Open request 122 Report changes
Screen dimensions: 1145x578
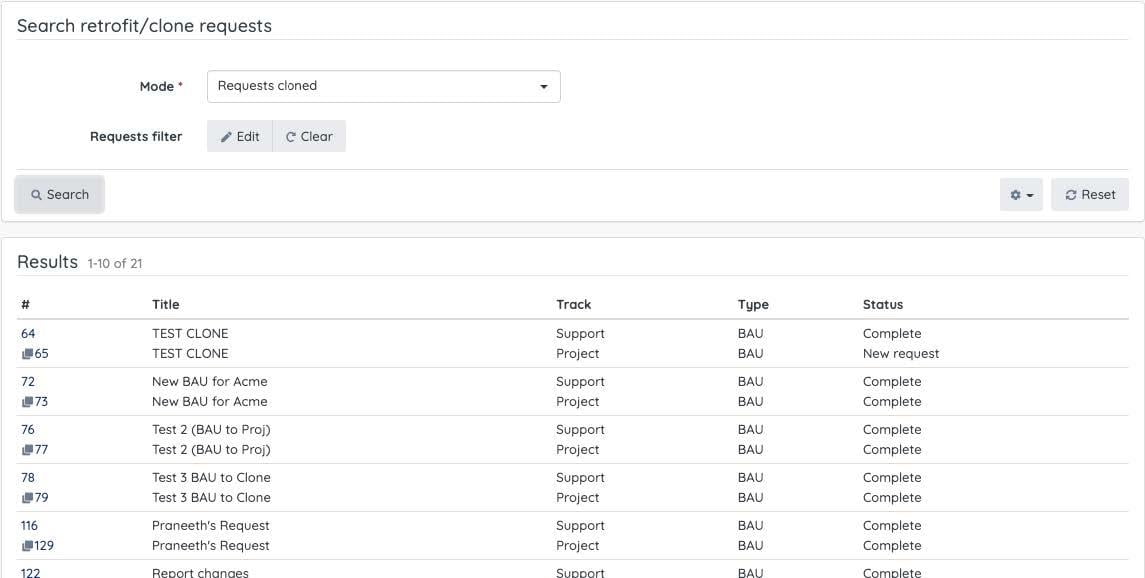click(29, 570)
